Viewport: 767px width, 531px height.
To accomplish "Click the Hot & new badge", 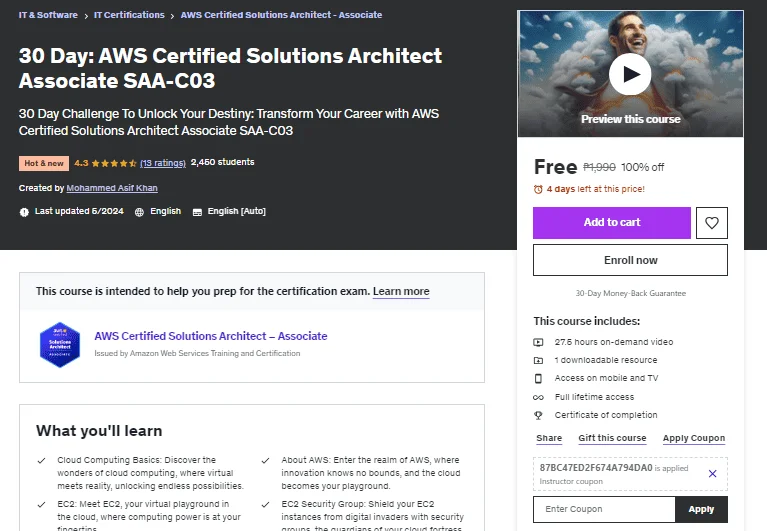I will (44, 163).
